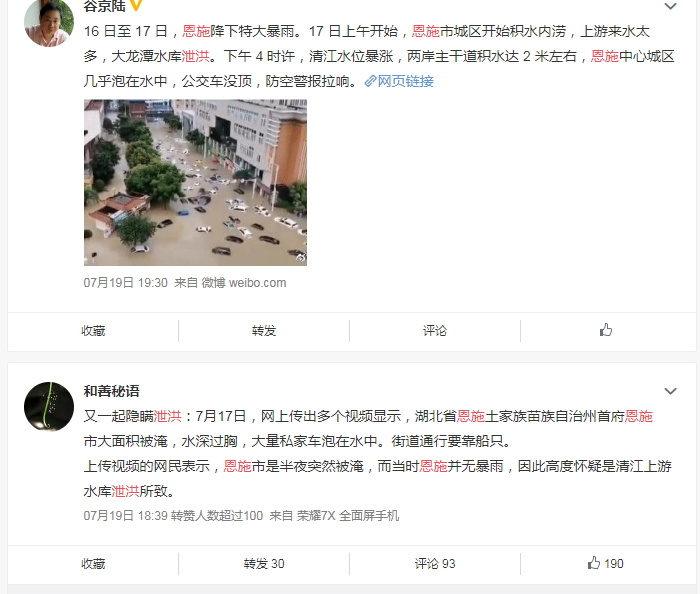Open timestamp 07月19日 19:30 link

pos(125,282)
